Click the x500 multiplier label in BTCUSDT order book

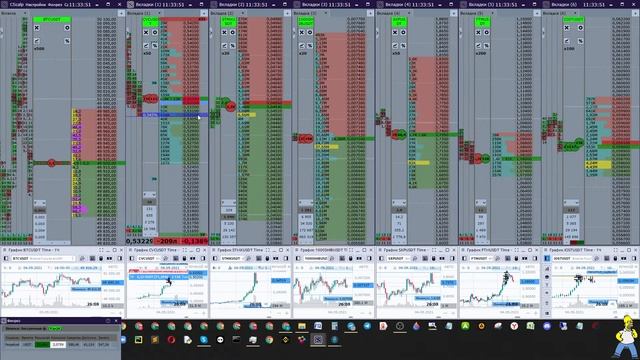point(39,49)
